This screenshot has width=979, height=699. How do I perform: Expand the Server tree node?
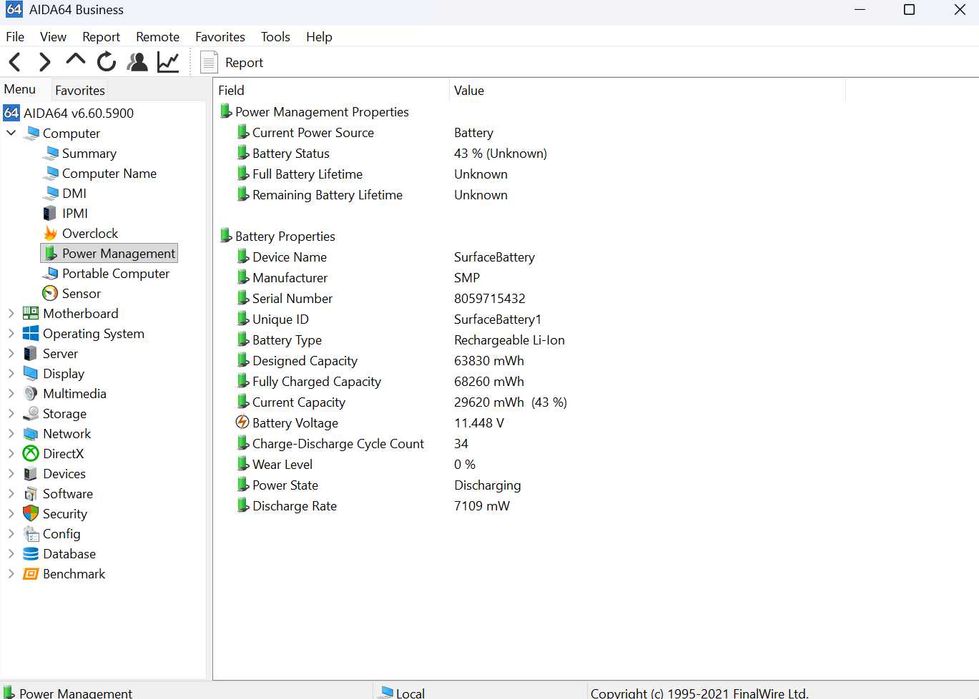coord(11,353)
